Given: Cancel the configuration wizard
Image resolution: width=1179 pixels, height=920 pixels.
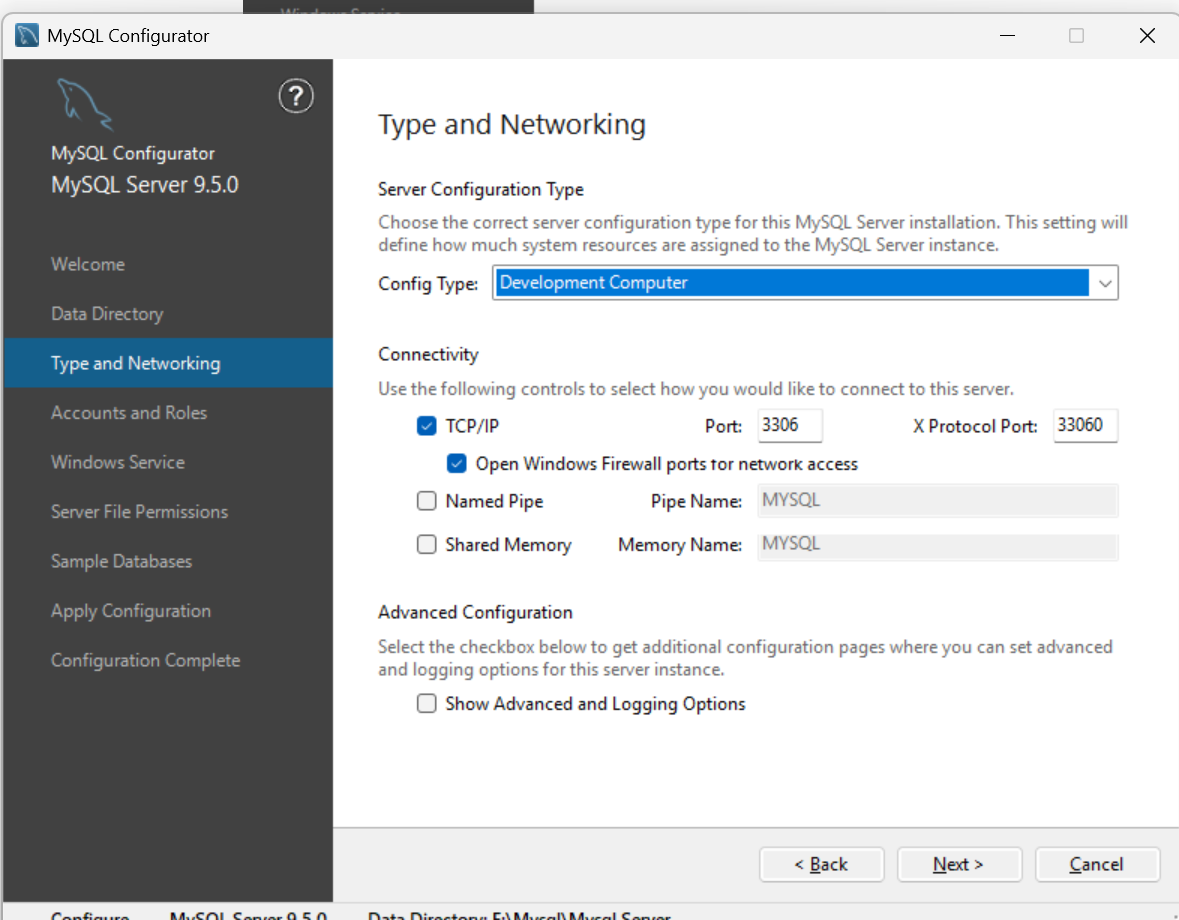Looking at the screenshot, I should pos(1097,864).
